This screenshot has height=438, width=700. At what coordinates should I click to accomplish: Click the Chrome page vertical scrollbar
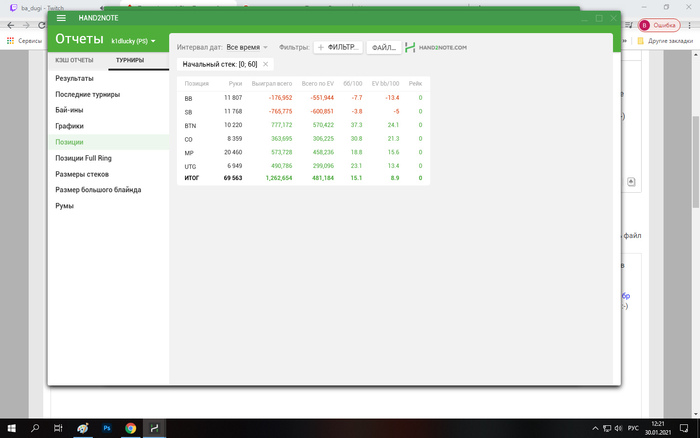coord(696,162)
